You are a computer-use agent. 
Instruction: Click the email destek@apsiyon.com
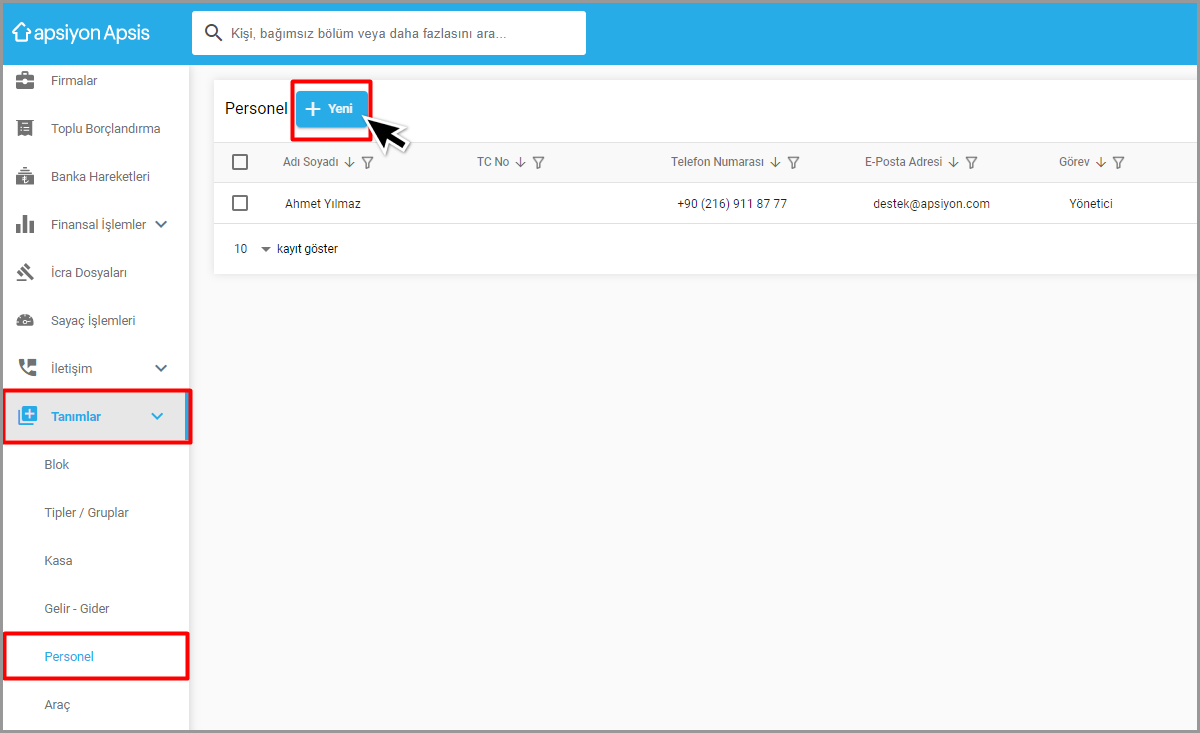tap(931, 203)
